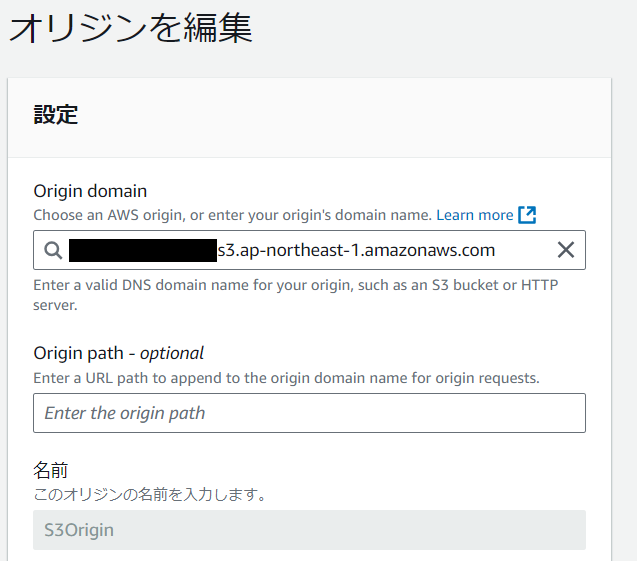Open the Learn more link
This screenshot has height=561, width=637.
[x=474, y=215]
